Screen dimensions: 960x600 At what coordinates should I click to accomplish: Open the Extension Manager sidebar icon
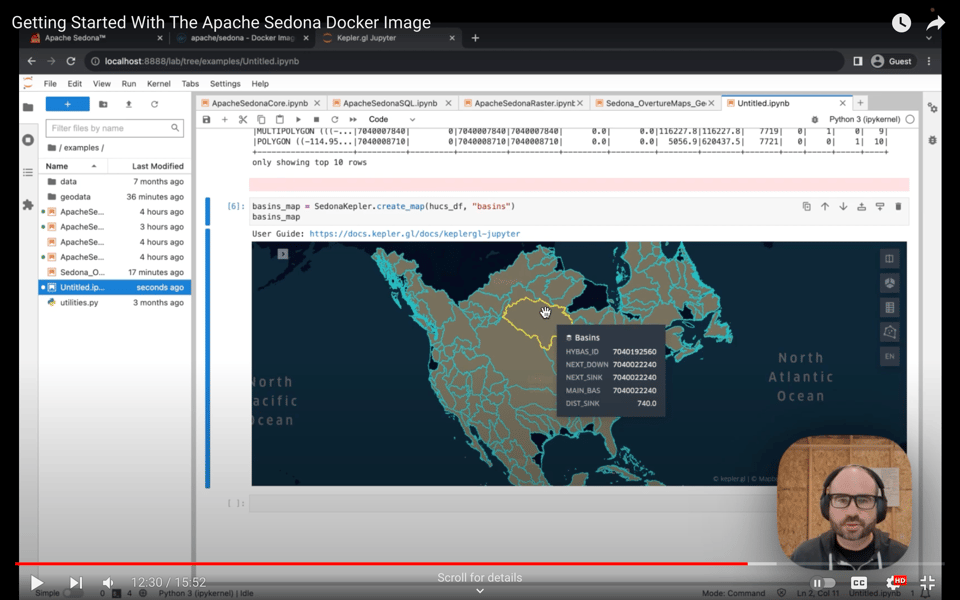28,205
